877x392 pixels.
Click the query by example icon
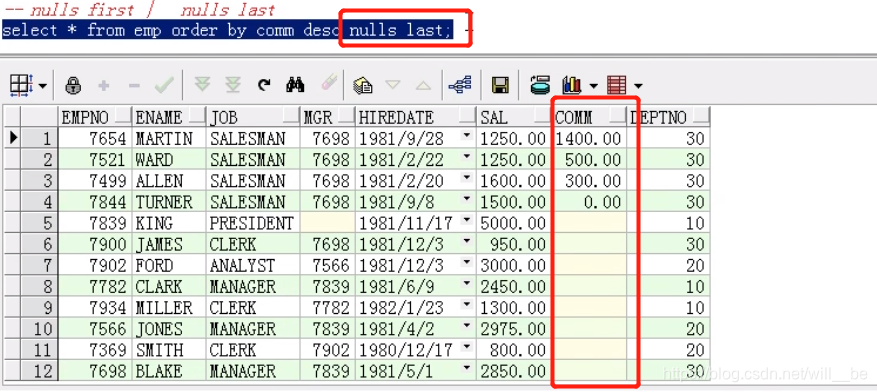pos(363,85)
